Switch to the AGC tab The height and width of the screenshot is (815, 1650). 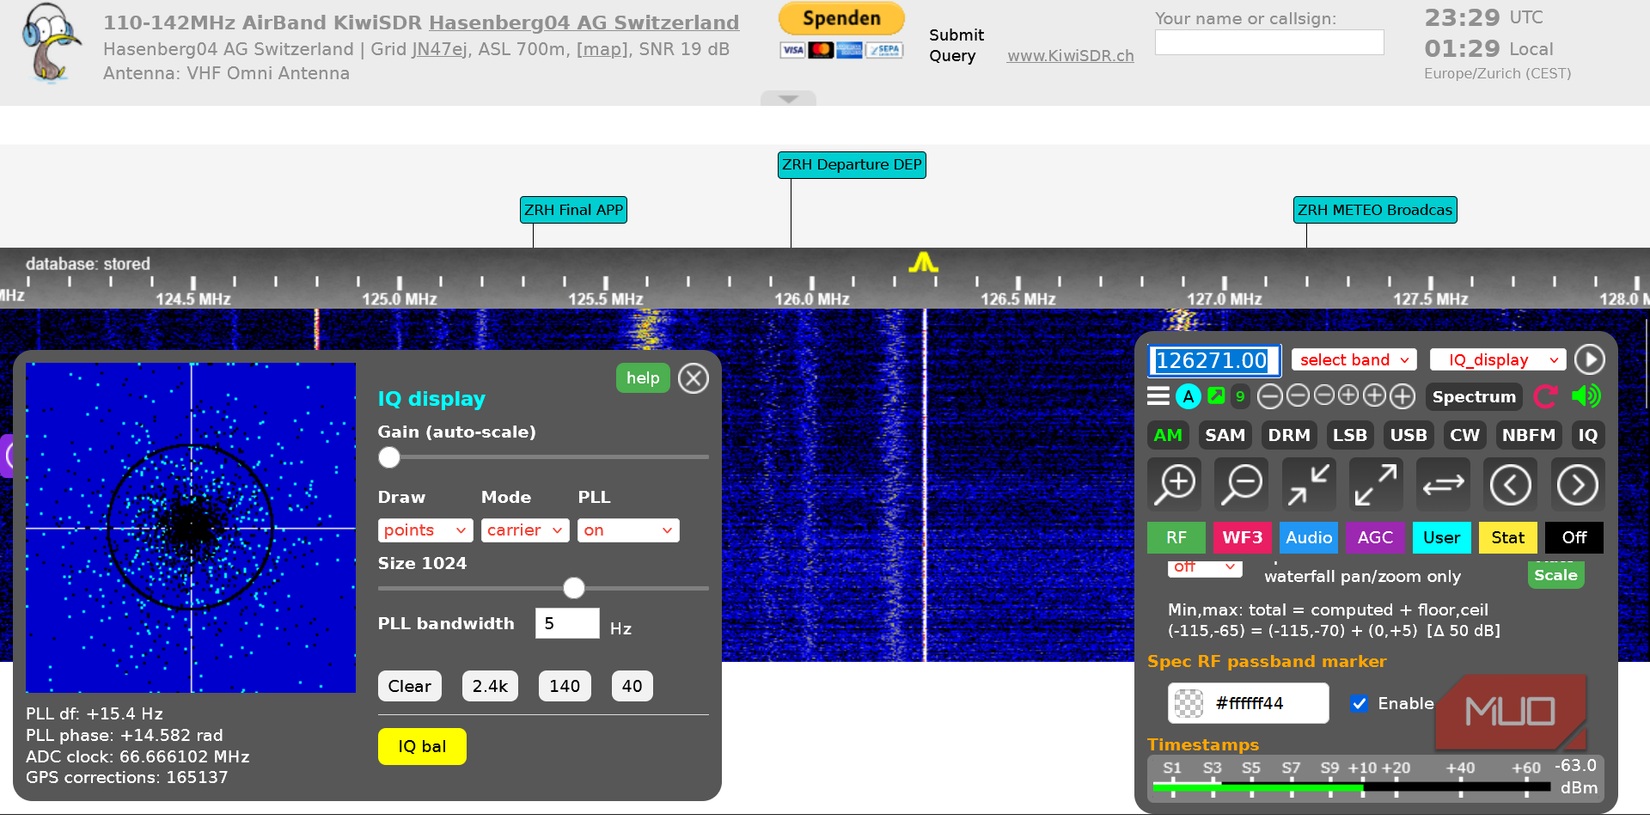pos(1375,537)
